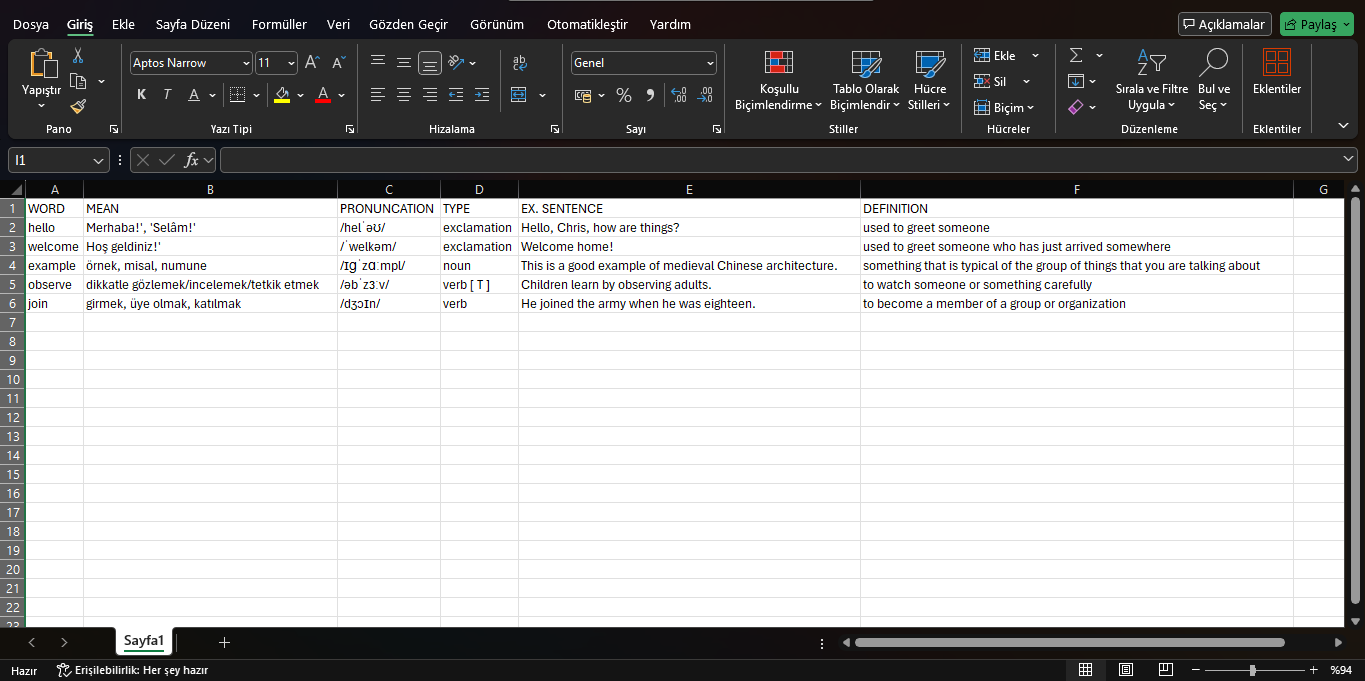
Task: Click the AutoSum sigma icon
Action: coord(1076,56)
